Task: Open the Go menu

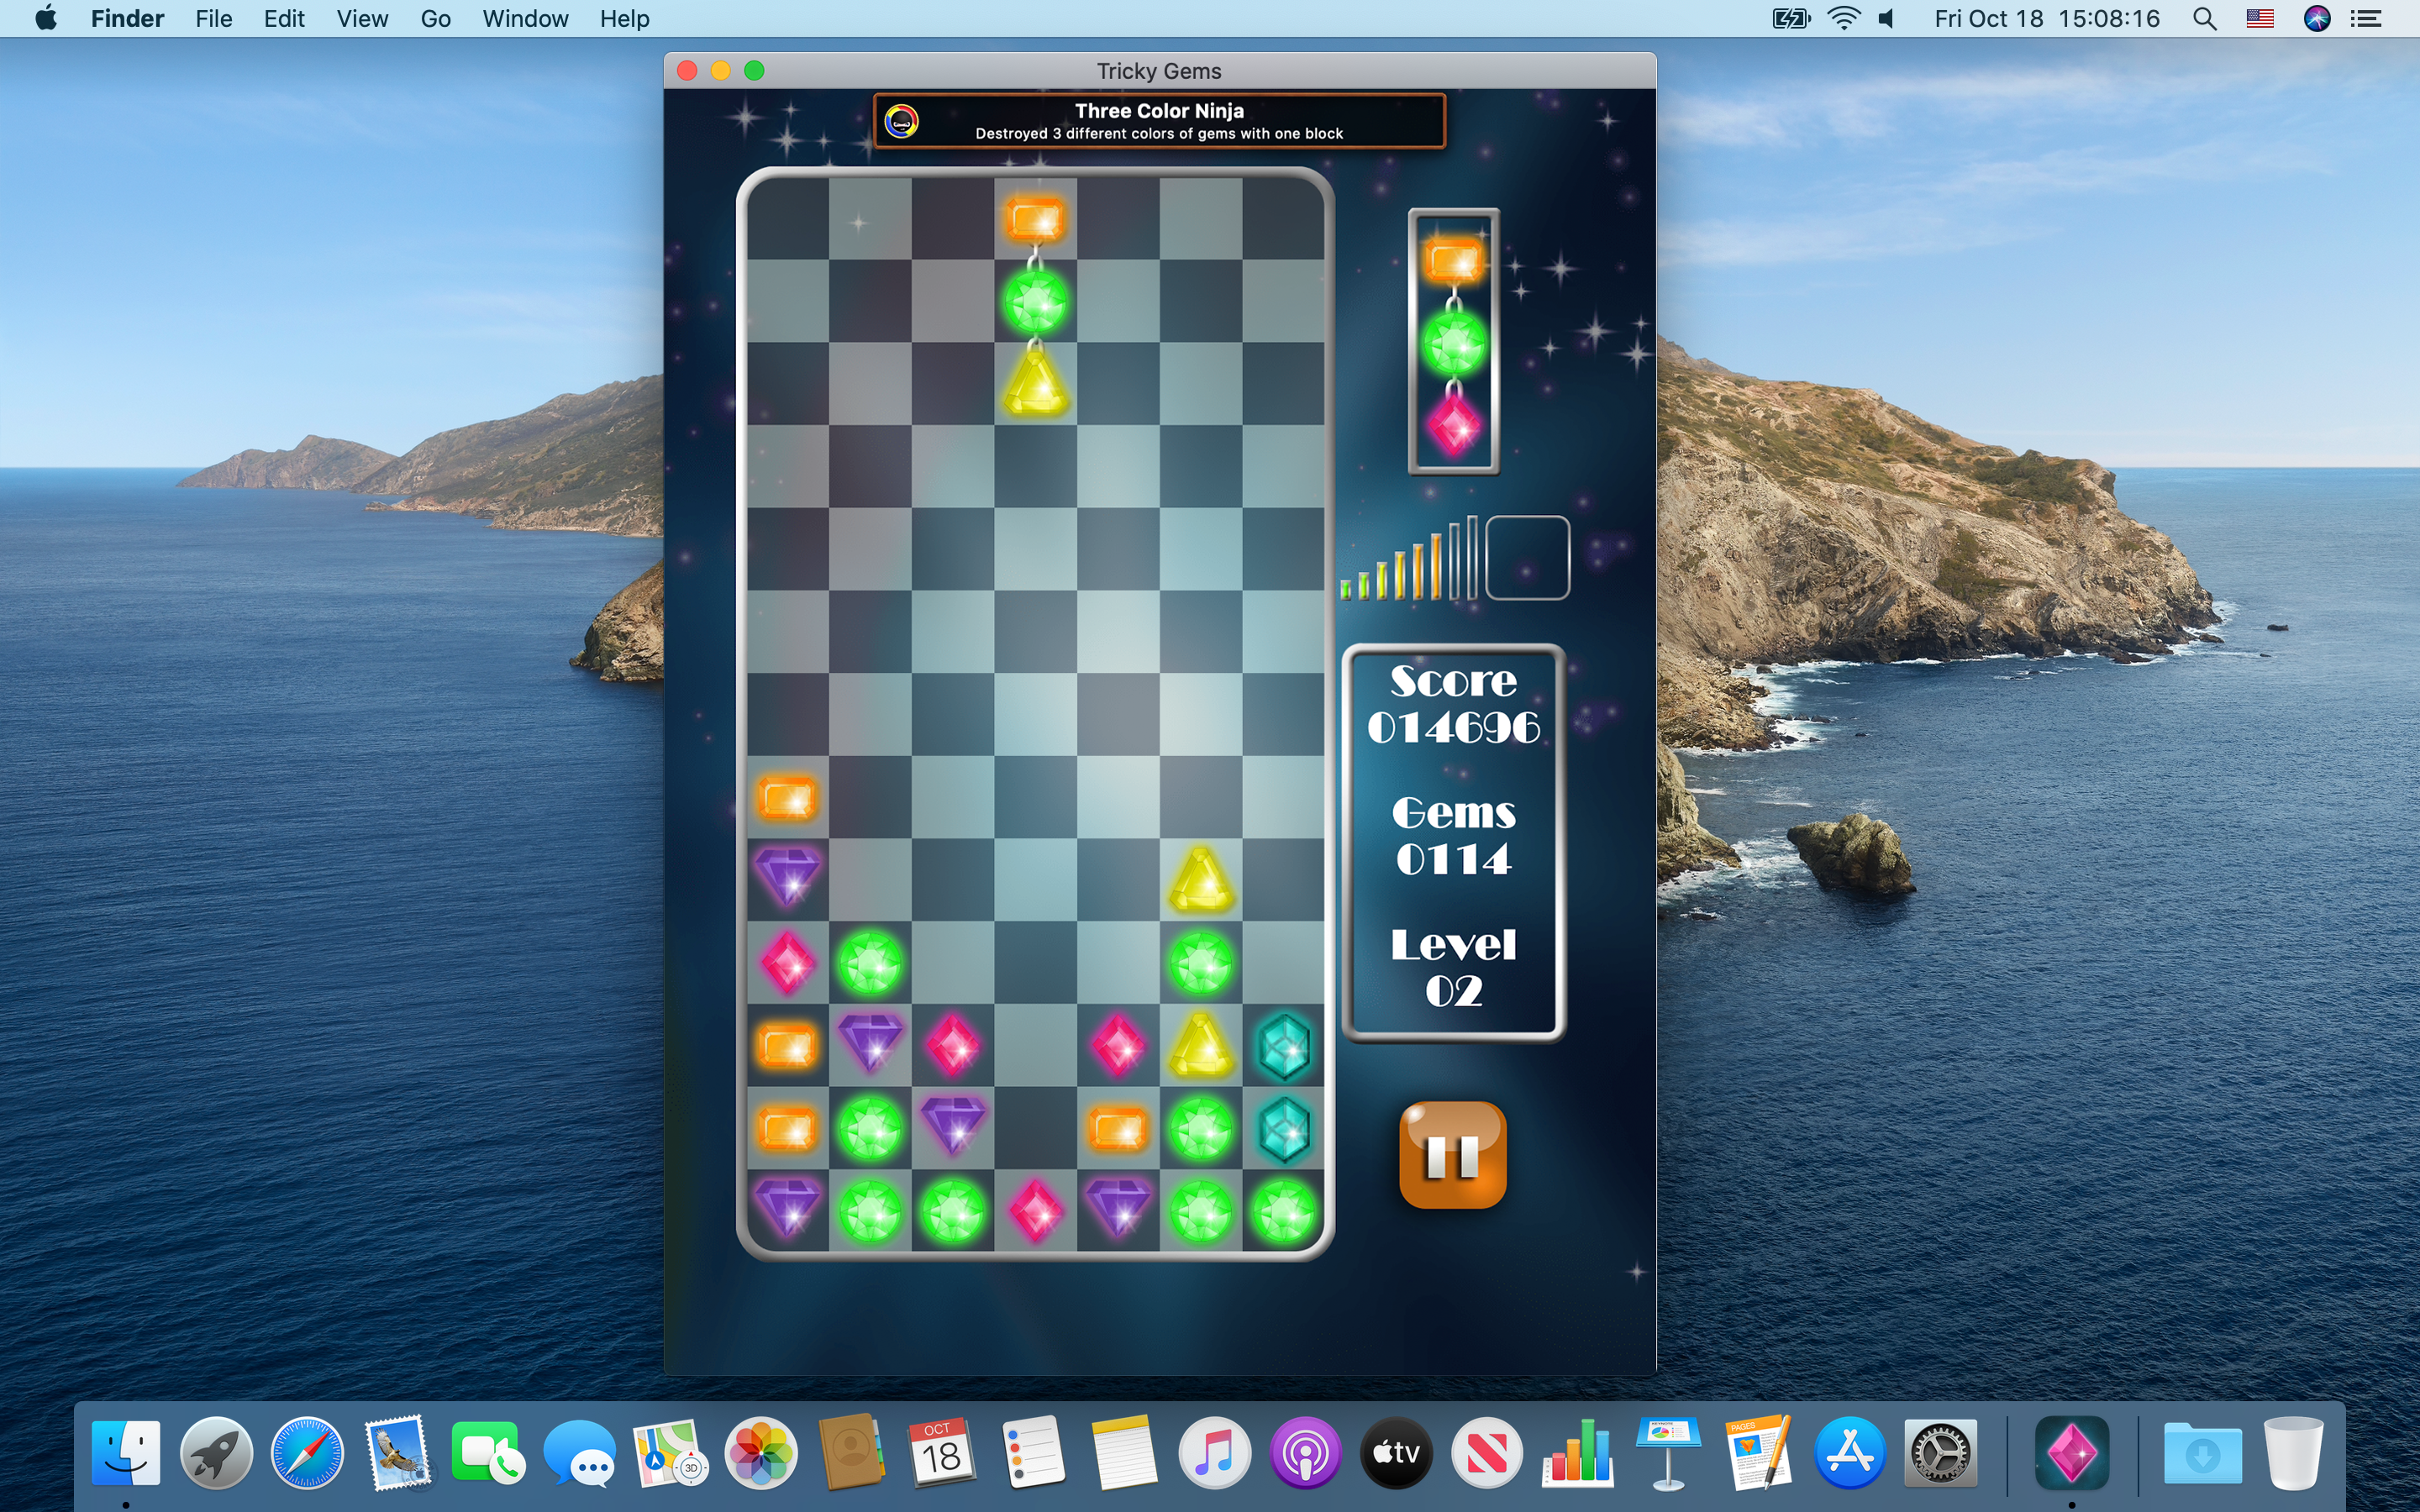Action: (x=435, y=18)
